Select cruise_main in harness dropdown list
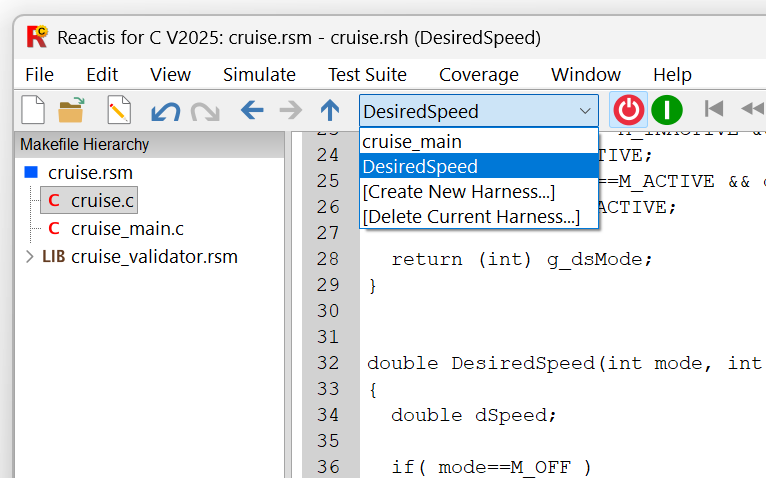 [479, 142]
